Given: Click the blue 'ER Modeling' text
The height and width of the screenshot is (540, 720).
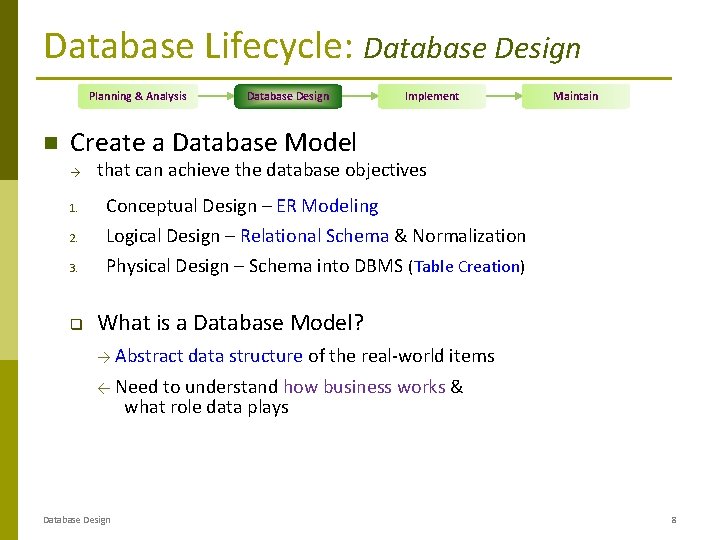Looking at the screenshot, I should (x=327, y=206).
